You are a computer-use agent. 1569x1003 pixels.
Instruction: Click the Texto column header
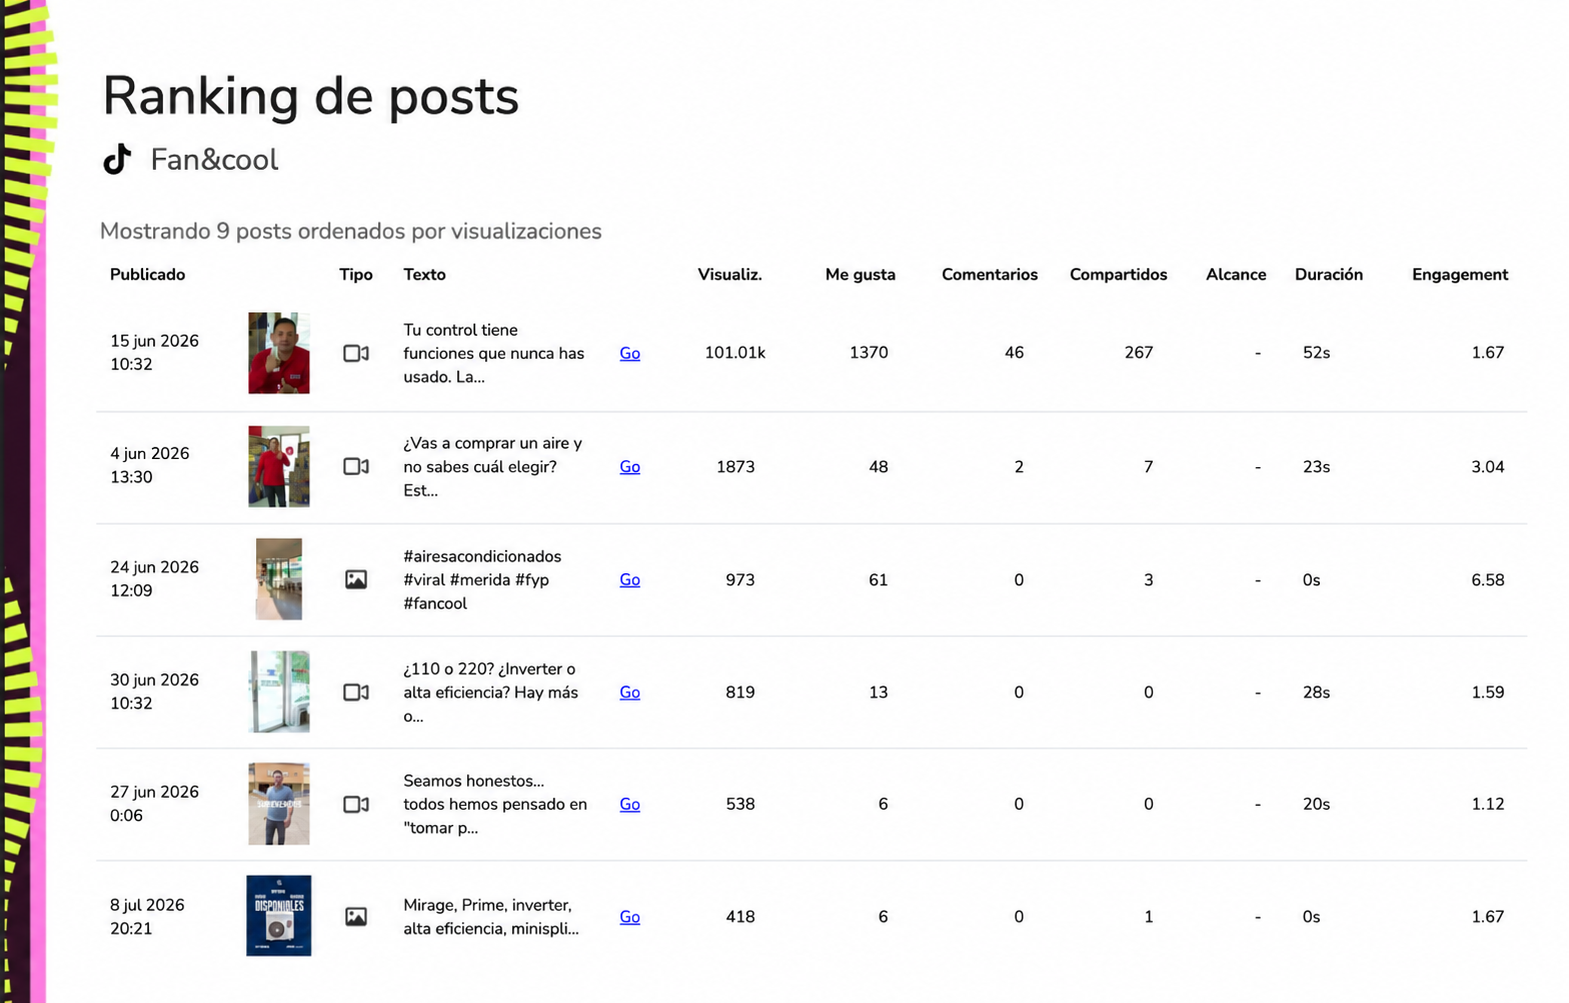[425, 274]
